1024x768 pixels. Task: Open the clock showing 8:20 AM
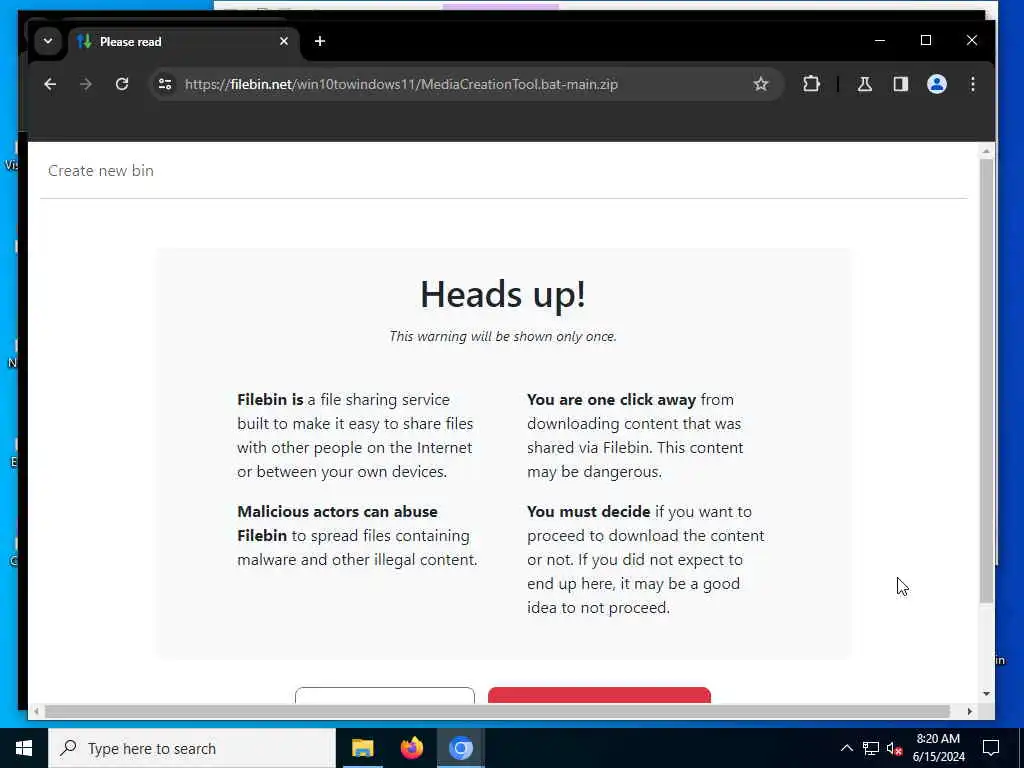click(x=938, y=748)
